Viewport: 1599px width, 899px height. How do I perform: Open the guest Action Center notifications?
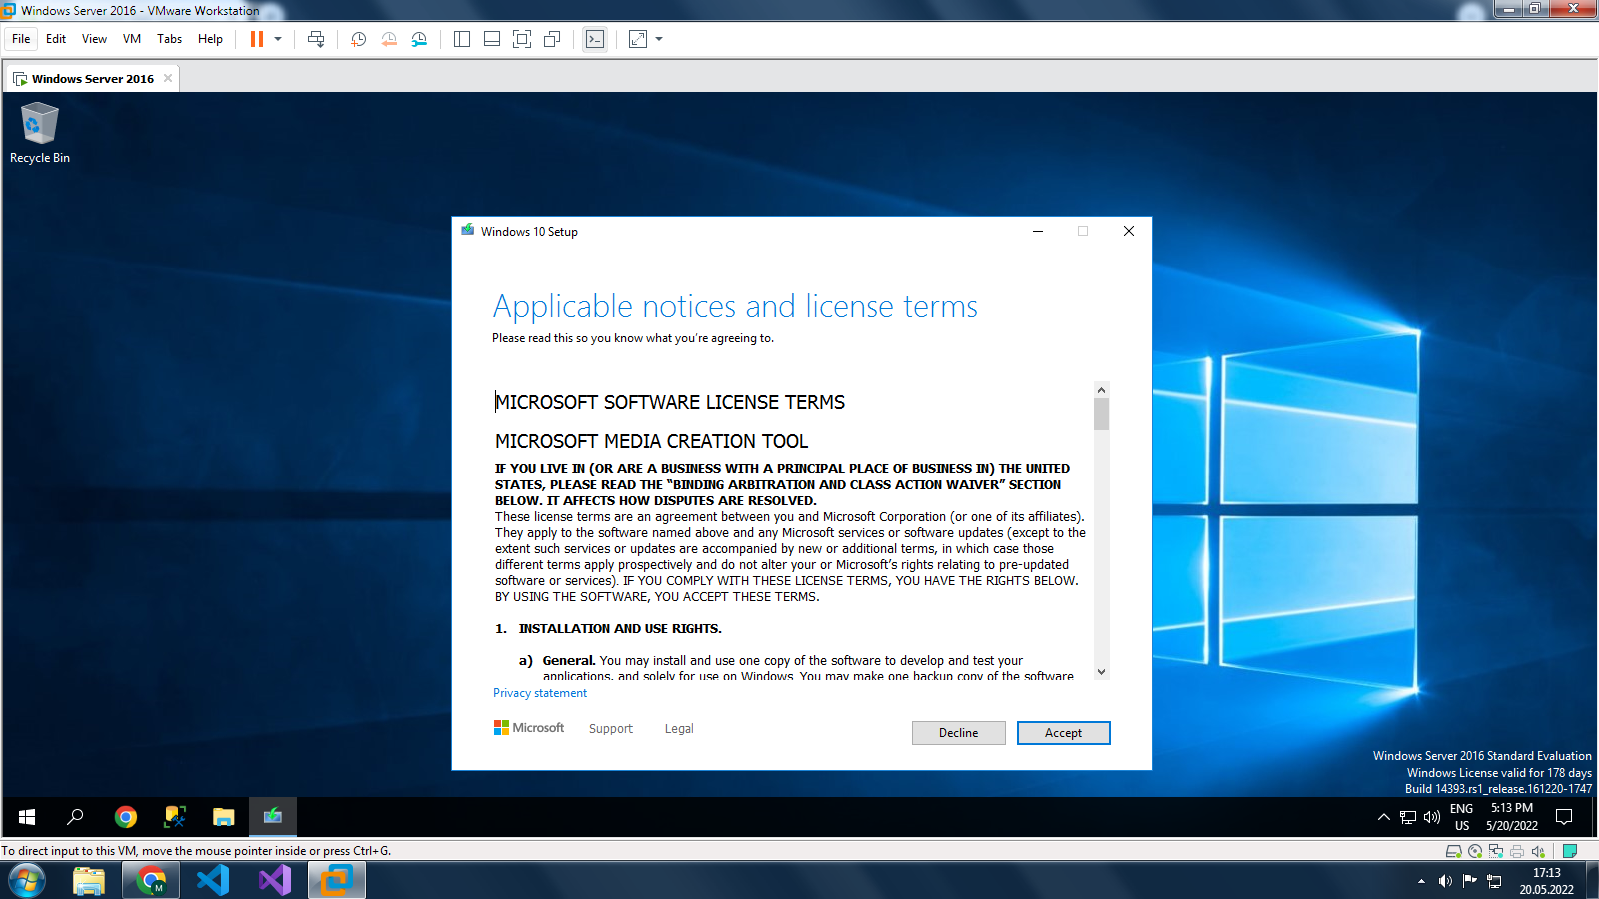click(x=1565, y=817)
